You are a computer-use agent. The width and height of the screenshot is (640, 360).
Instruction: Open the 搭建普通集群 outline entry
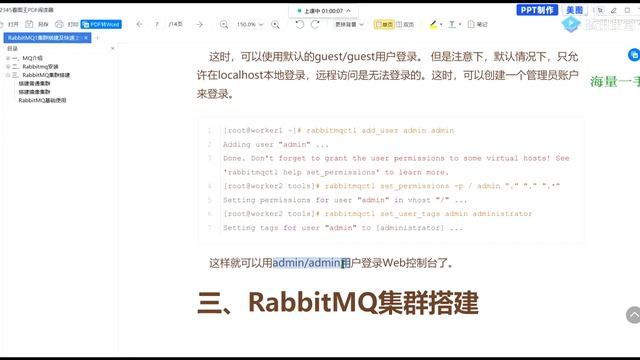(x=34, y=83)
